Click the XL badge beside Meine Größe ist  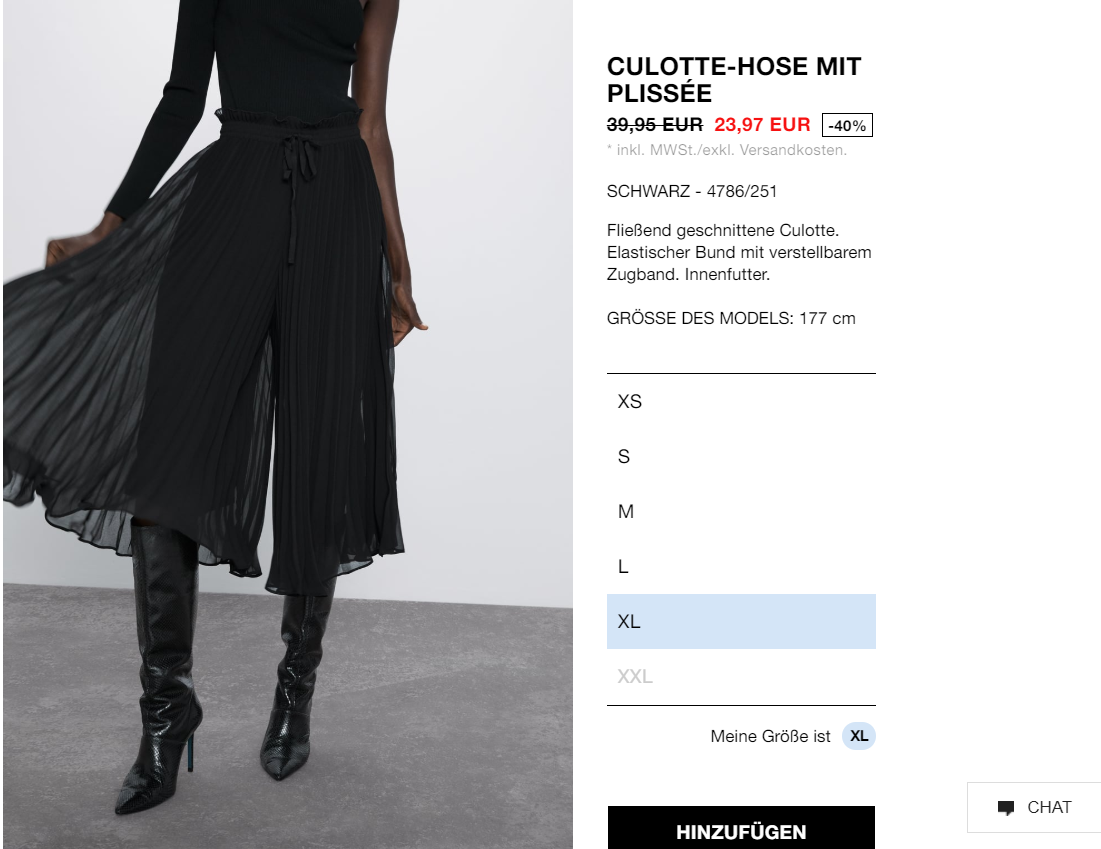859,736
